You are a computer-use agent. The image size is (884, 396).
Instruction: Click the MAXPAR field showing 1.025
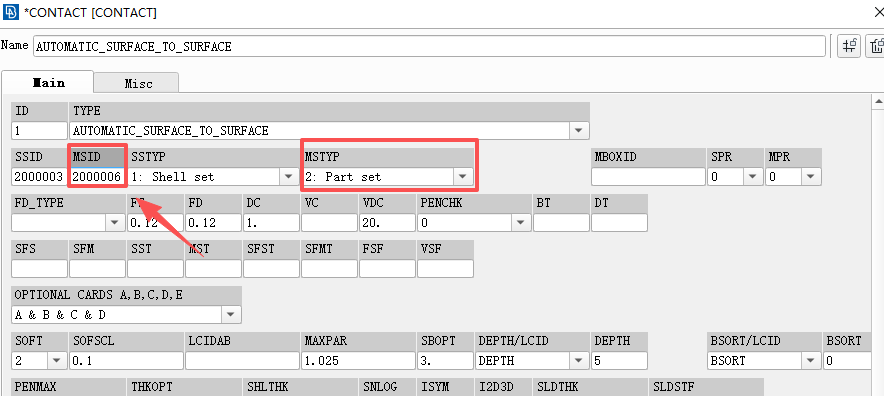coord(359,360)
